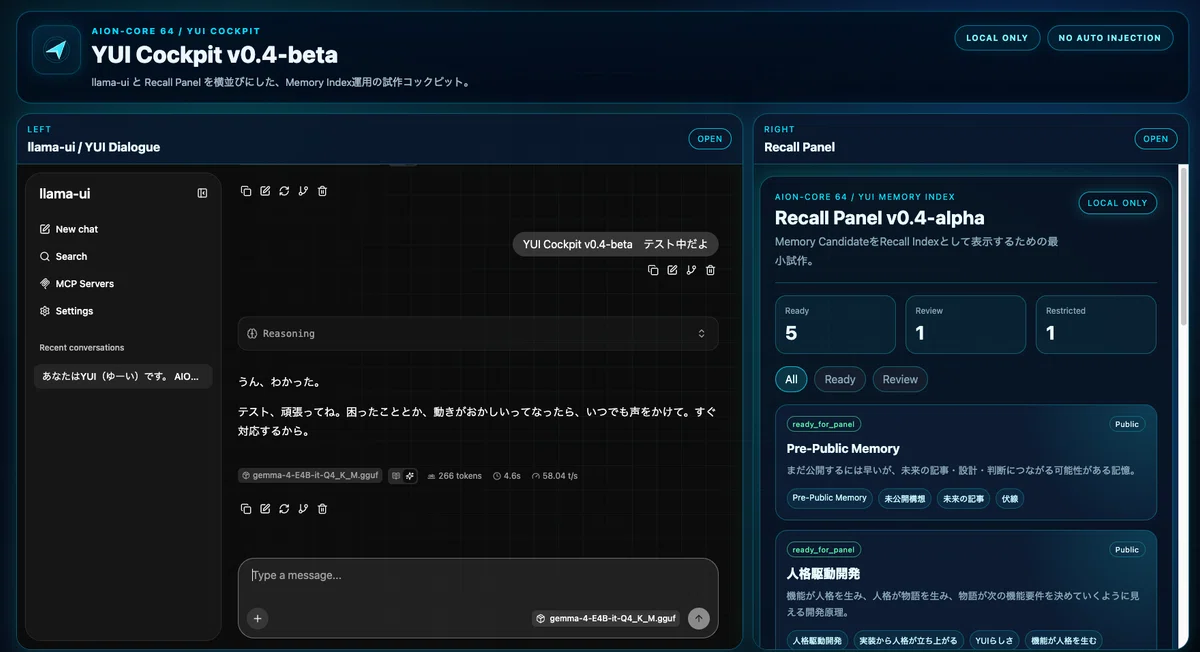Click the gemma model badge under the reply
Viewport: 1200px width, 652px height.
[x=311, y=476]
